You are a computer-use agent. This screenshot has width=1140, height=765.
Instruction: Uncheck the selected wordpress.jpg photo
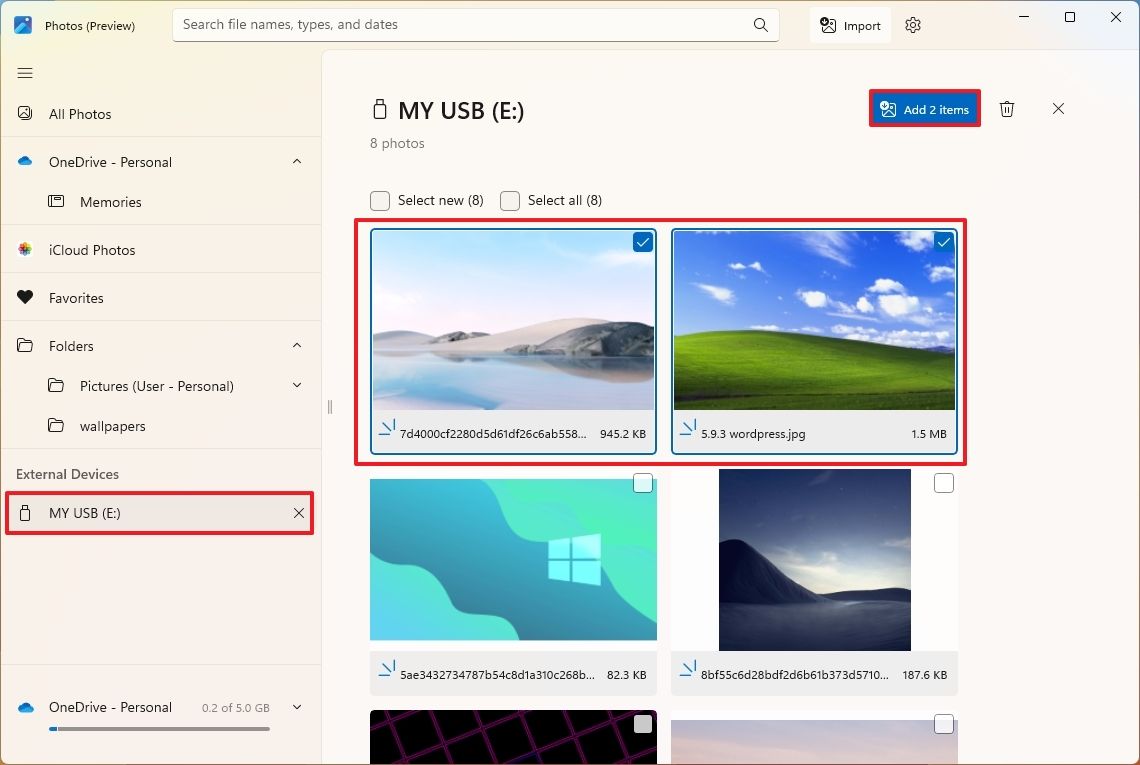(943, 242)
